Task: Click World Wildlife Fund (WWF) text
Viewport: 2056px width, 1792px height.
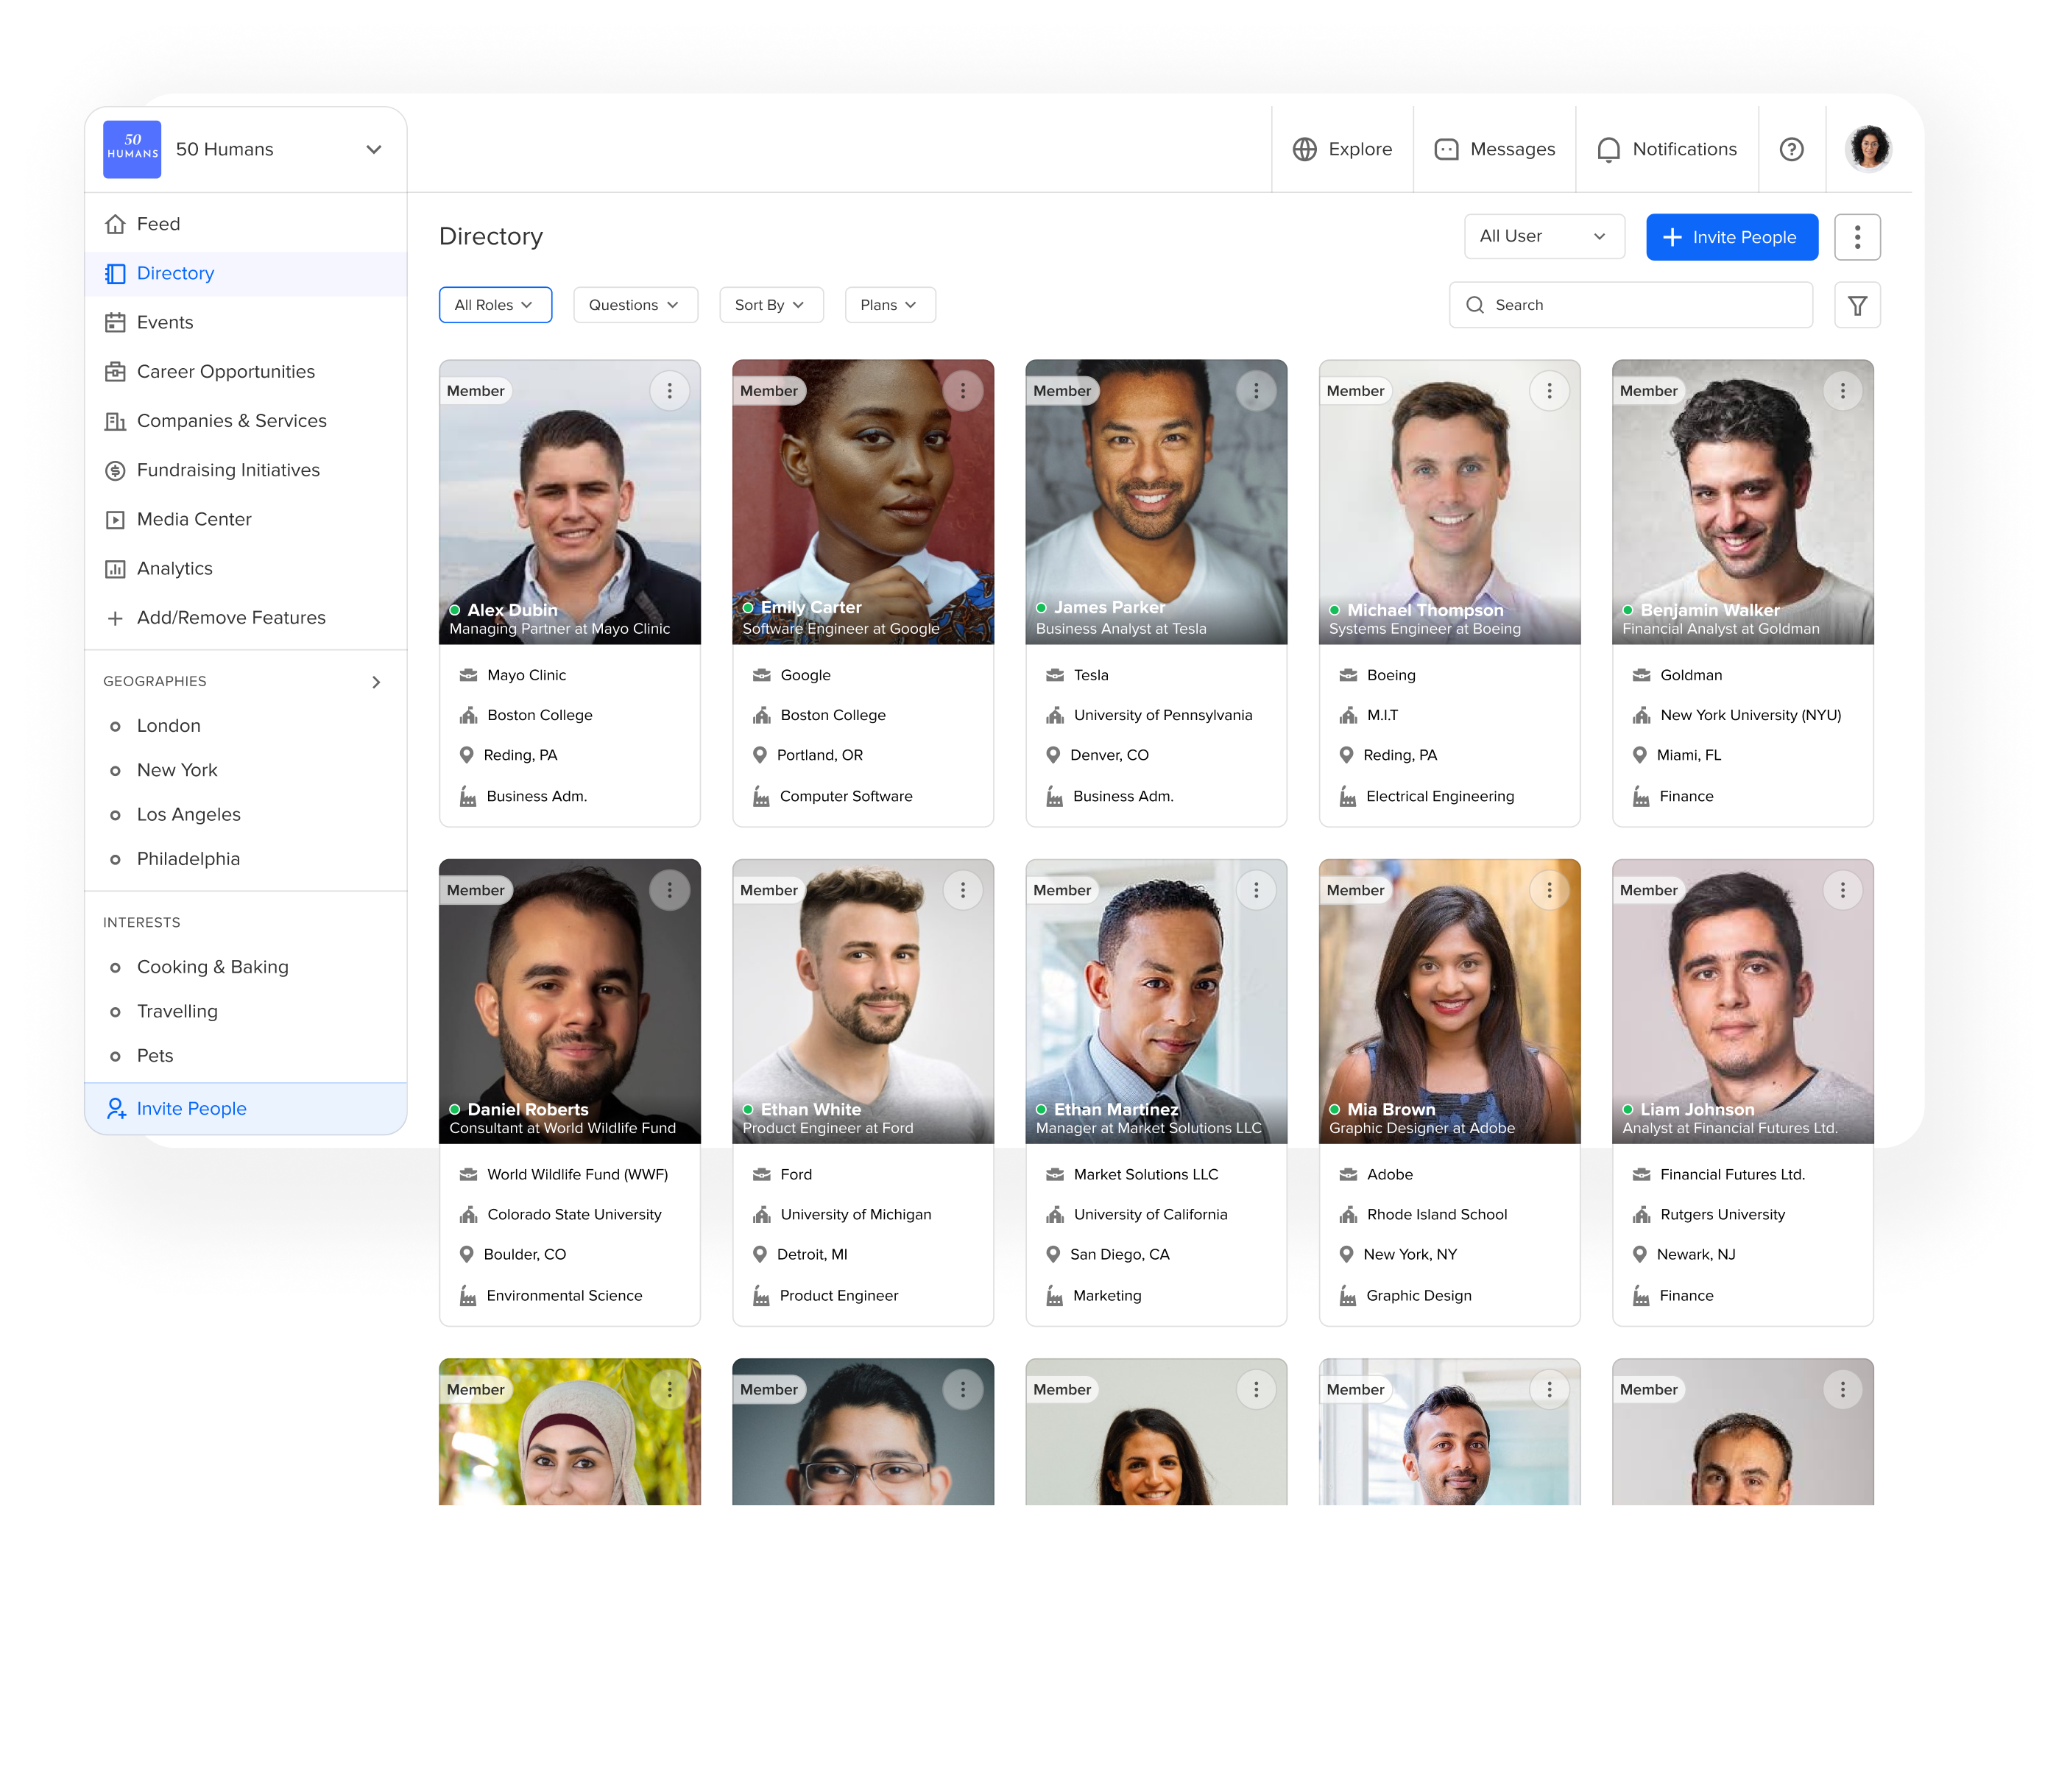Action: (577, 1174)
